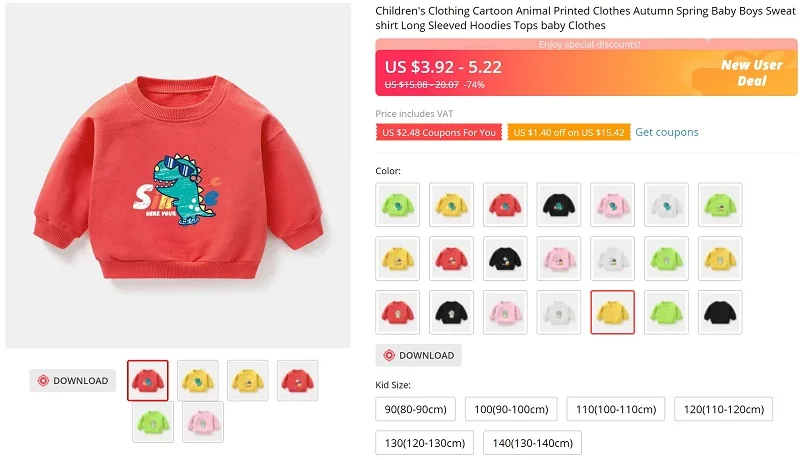Click the New User Deal banner
This screenshot has height=460, width=800.
pos(751,73)
